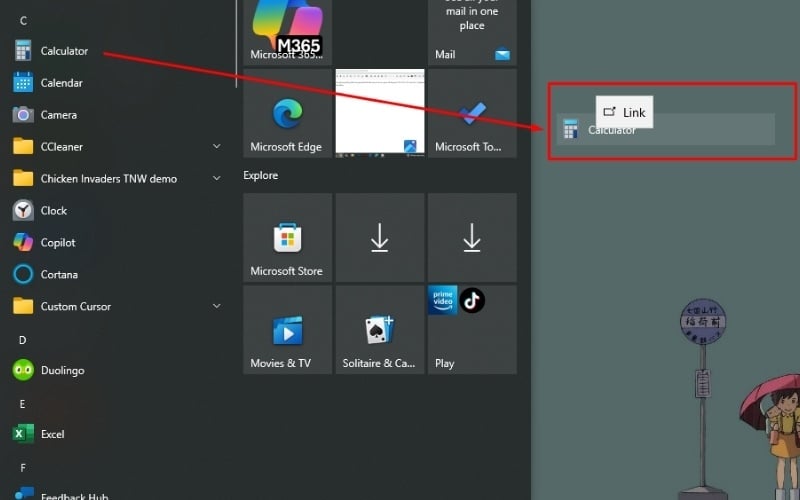Open the Microsoft 365 tile
This screenshot has height=500, width=800.
point(287,33)
